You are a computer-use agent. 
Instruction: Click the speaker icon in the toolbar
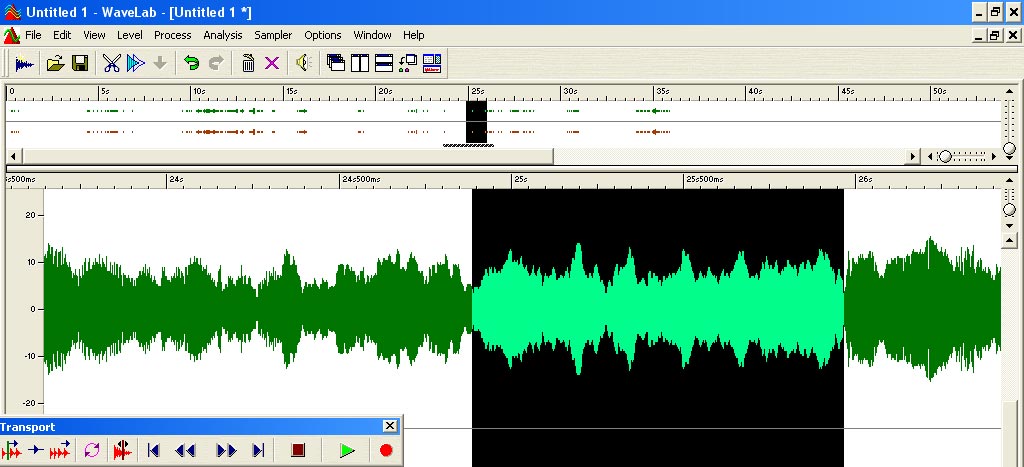click(303, 64)
